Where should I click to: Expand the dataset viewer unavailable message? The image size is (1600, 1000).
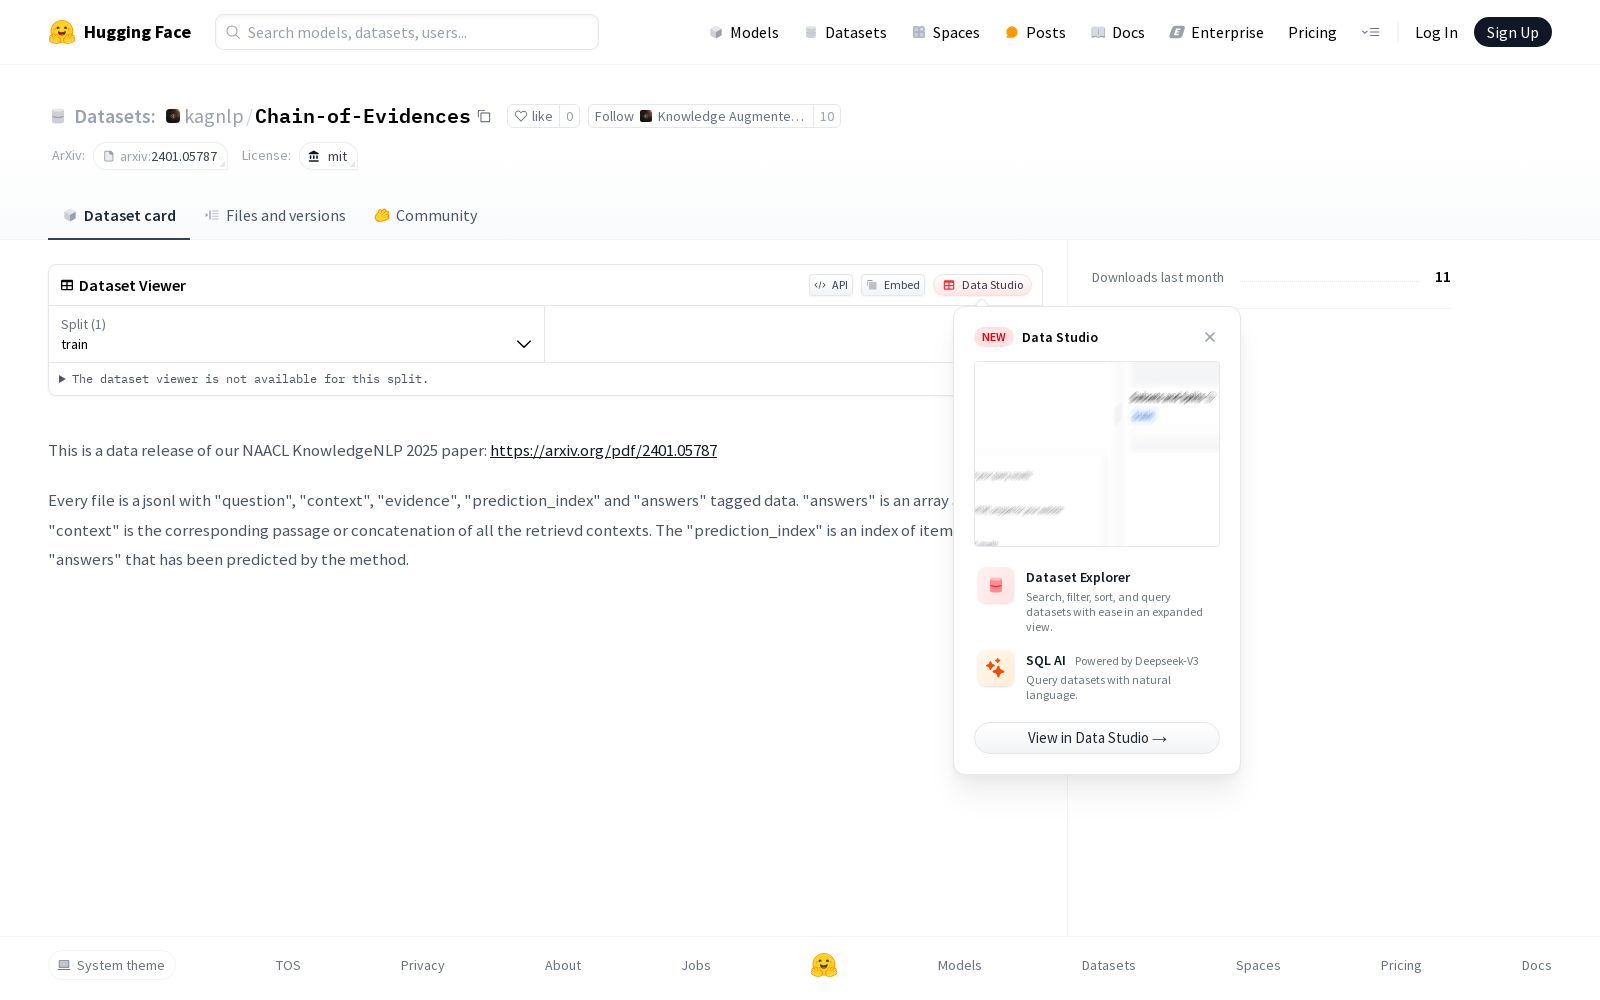coord(244,379)
